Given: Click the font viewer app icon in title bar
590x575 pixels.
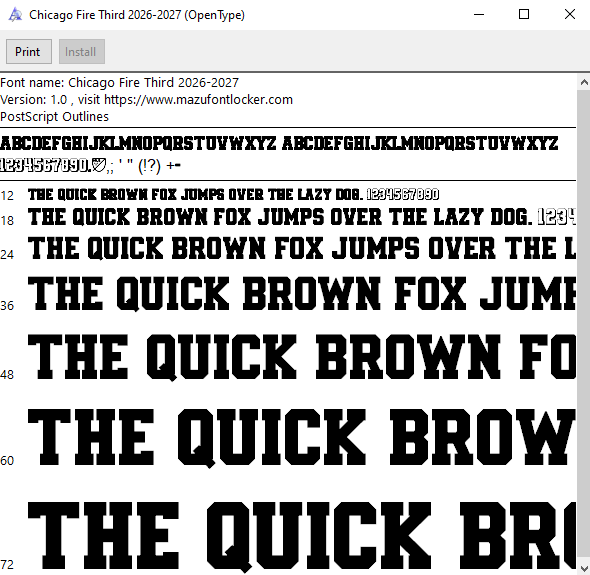Looking at the screenshot, I should [x=15, y=15].
